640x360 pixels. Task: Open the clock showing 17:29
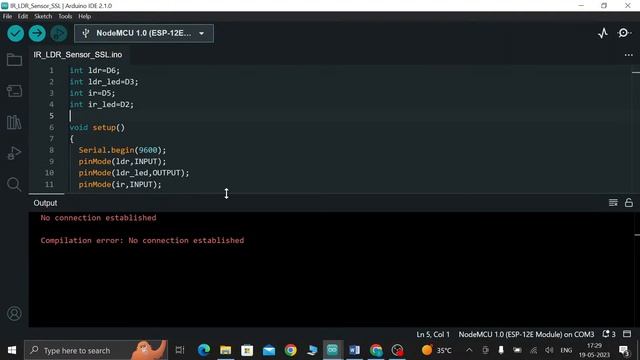point(594,350)
